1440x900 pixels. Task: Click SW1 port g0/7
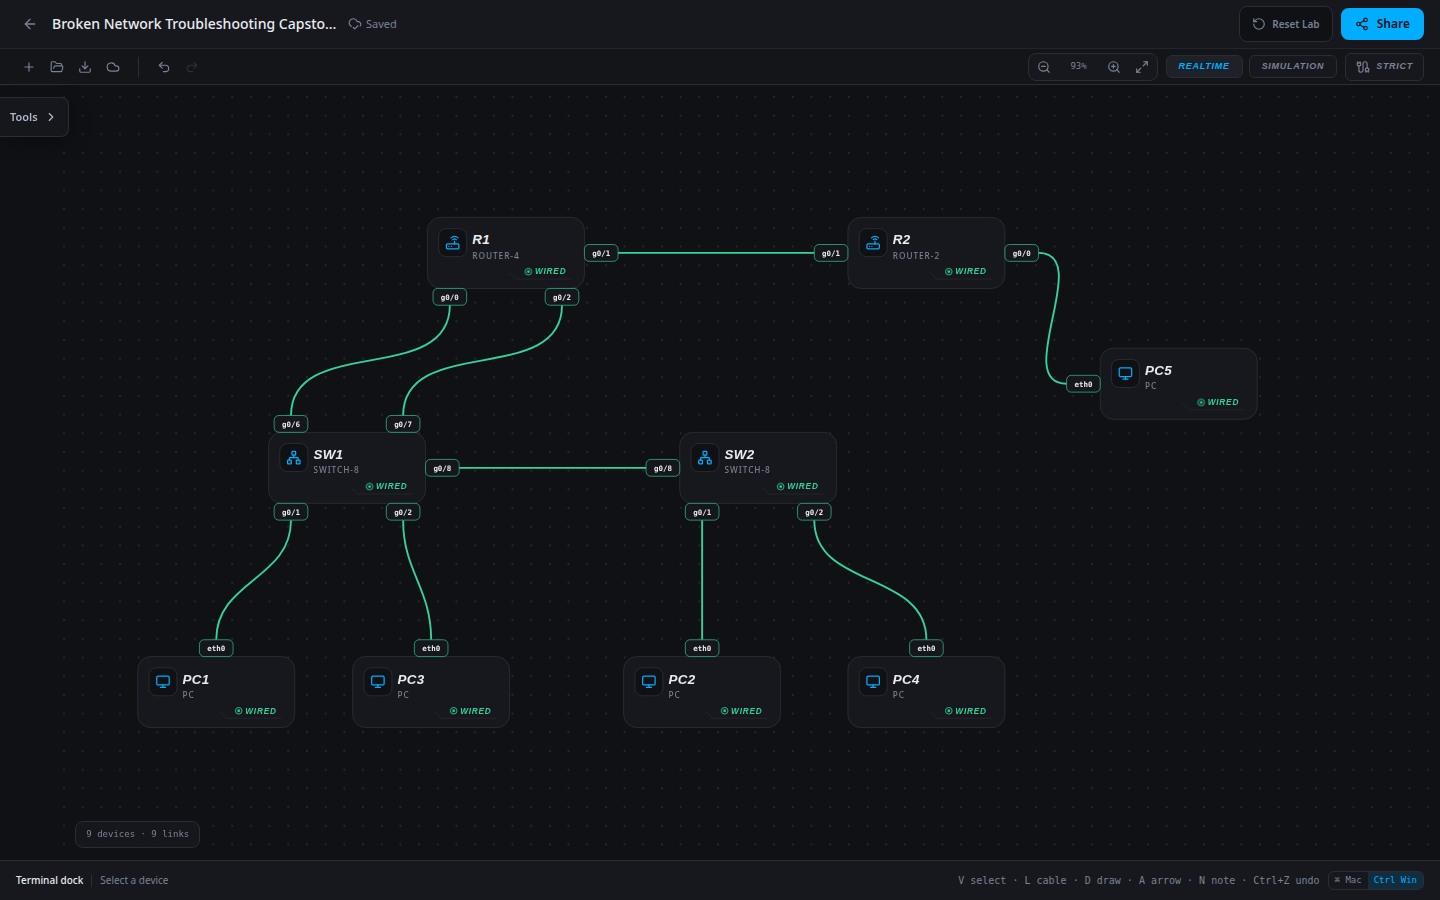[x=403, y=424]
